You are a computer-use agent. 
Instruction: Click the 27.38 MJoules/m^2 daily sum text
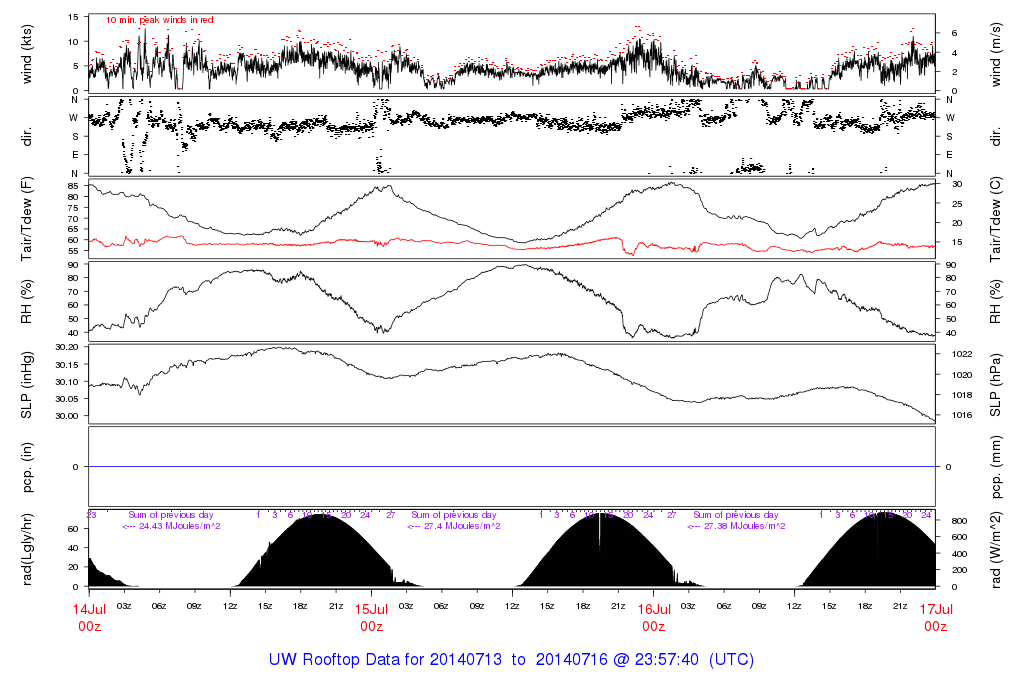click(x=736, y=526)
